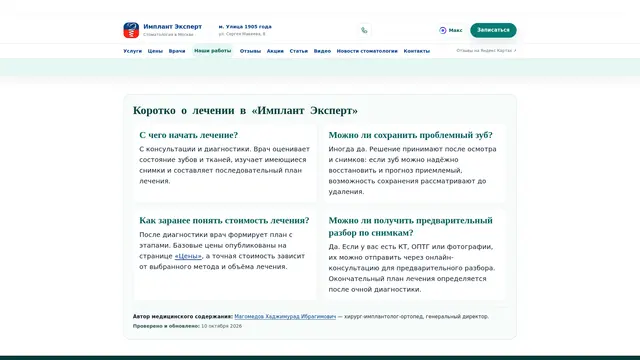Image resolution: width=640 pixels, height=360 pixels.
Task: Click heading Можно ли получить предварительный разбор
Action: (411, 227)
